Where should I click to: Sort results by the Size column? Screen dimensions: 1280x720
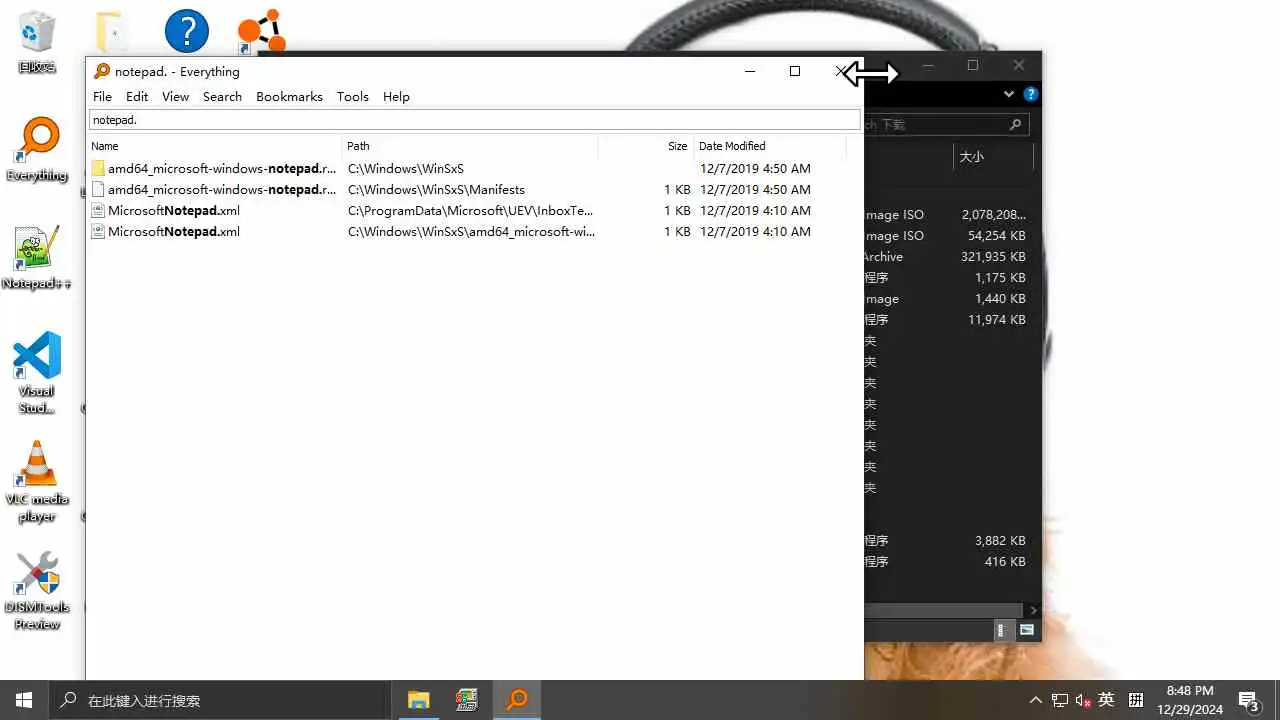646,146
